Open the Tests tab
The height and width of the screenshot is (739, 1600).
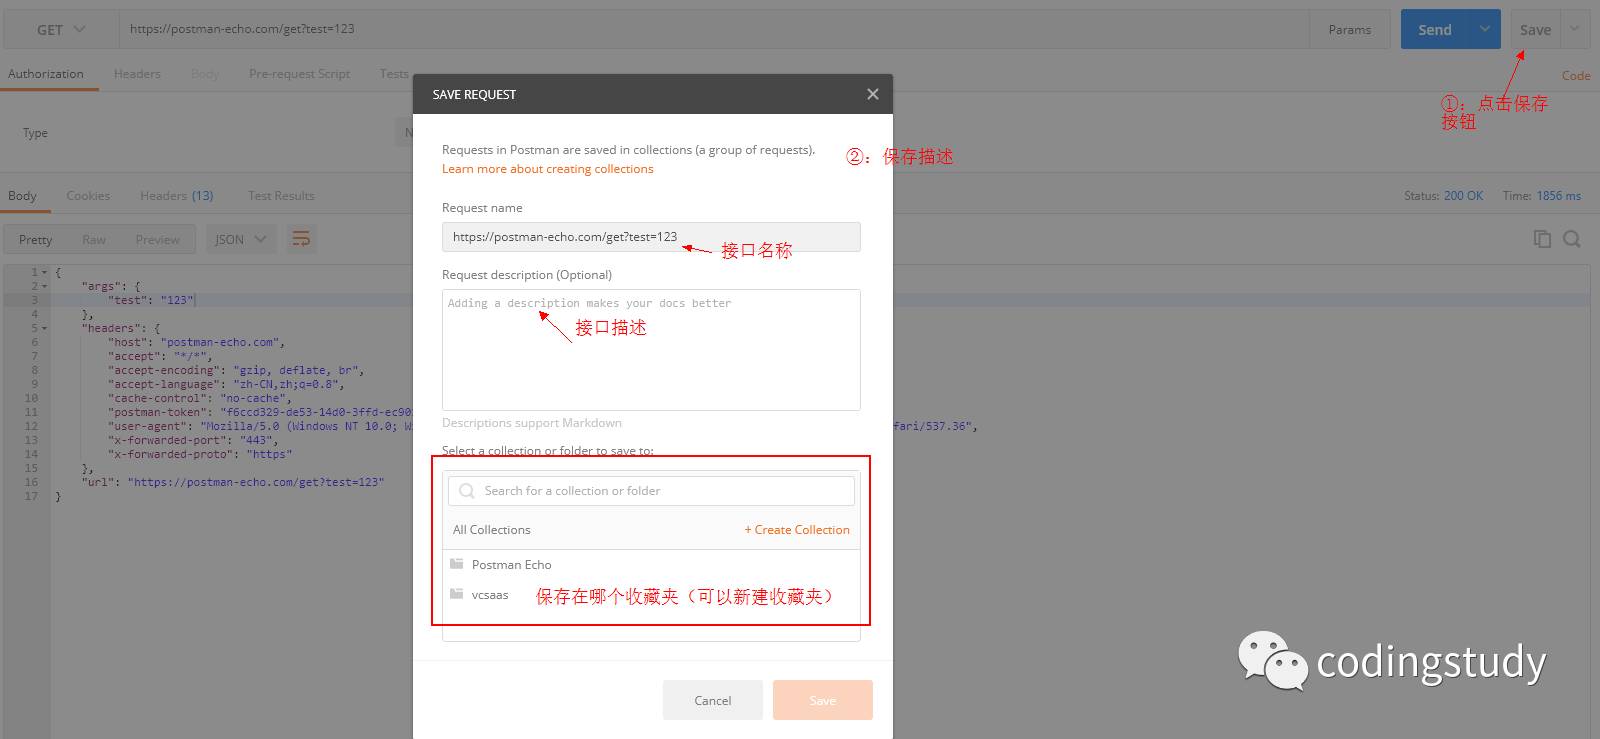coord(394,74)
